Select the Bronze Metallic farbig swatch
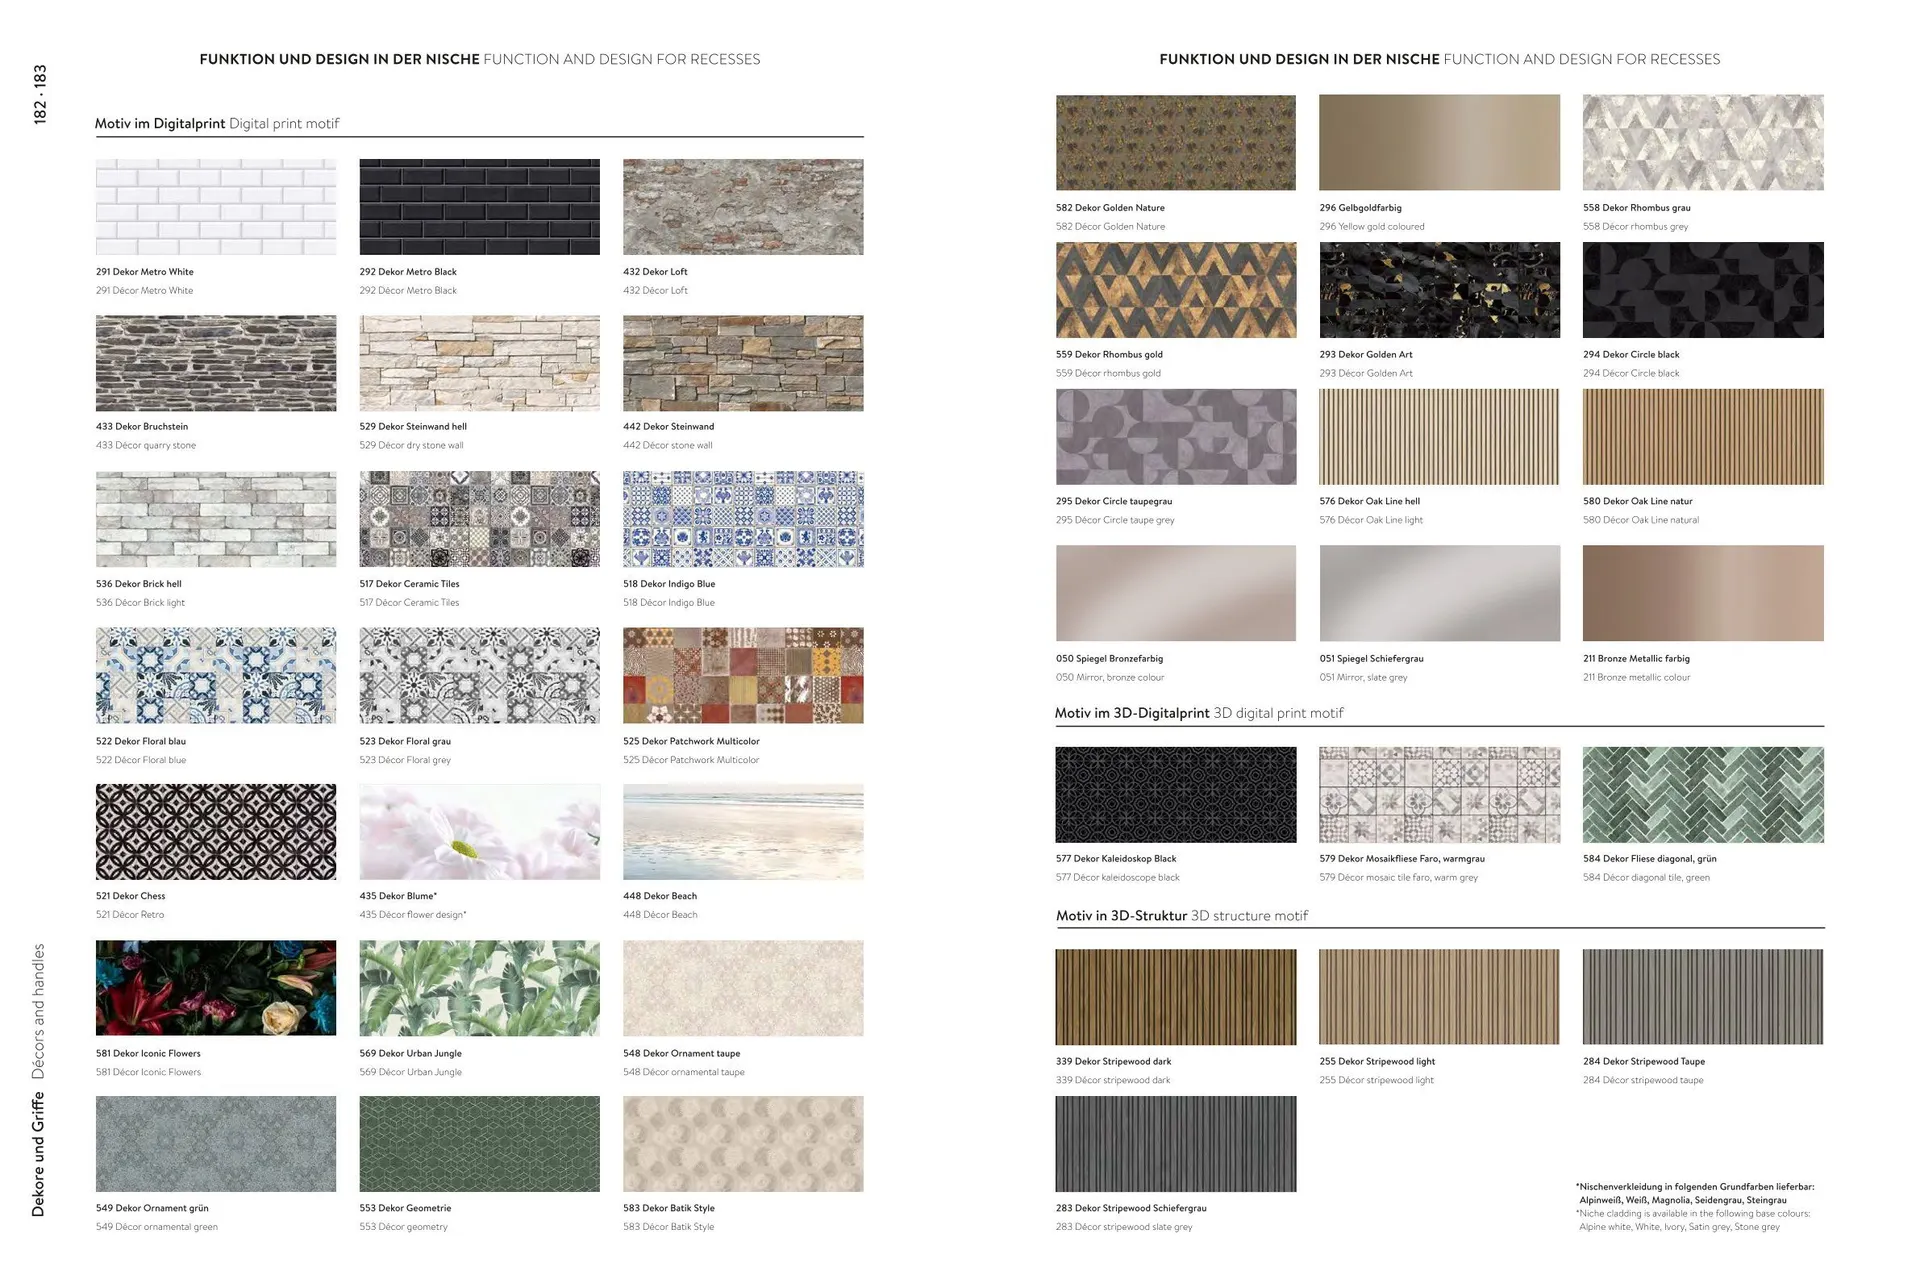The height and width of the screenshot is (1280, 1920). click(1703, 593)
